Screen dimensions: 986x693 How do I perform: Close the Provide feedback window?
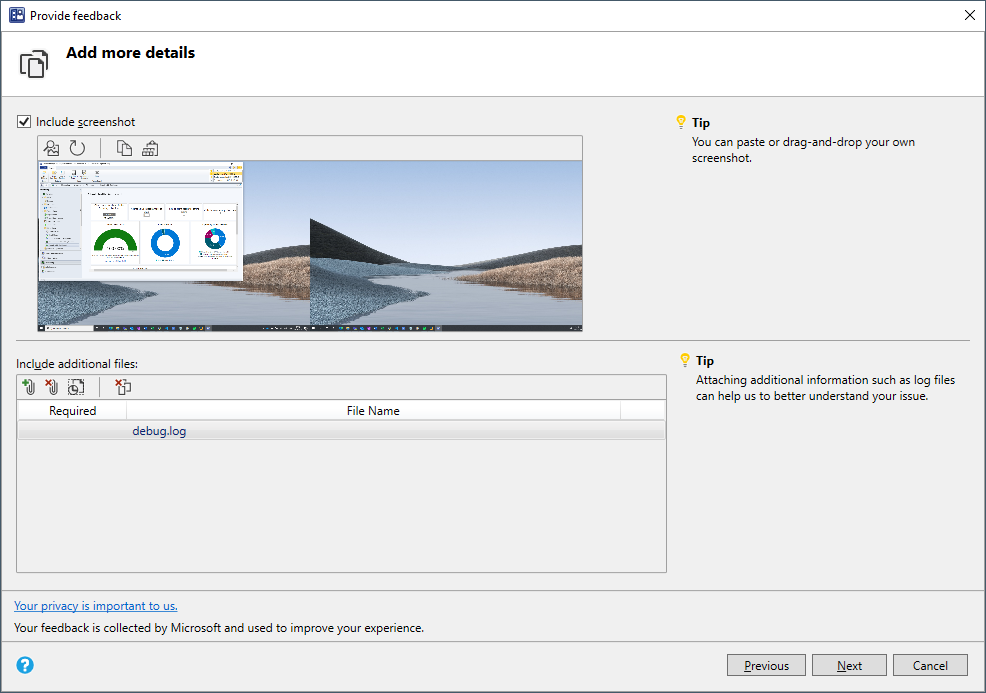click(970, 15)
